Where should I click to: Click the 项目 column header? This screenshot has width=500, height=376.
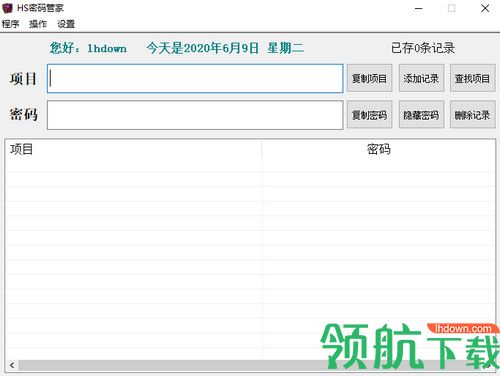(133, 149)
